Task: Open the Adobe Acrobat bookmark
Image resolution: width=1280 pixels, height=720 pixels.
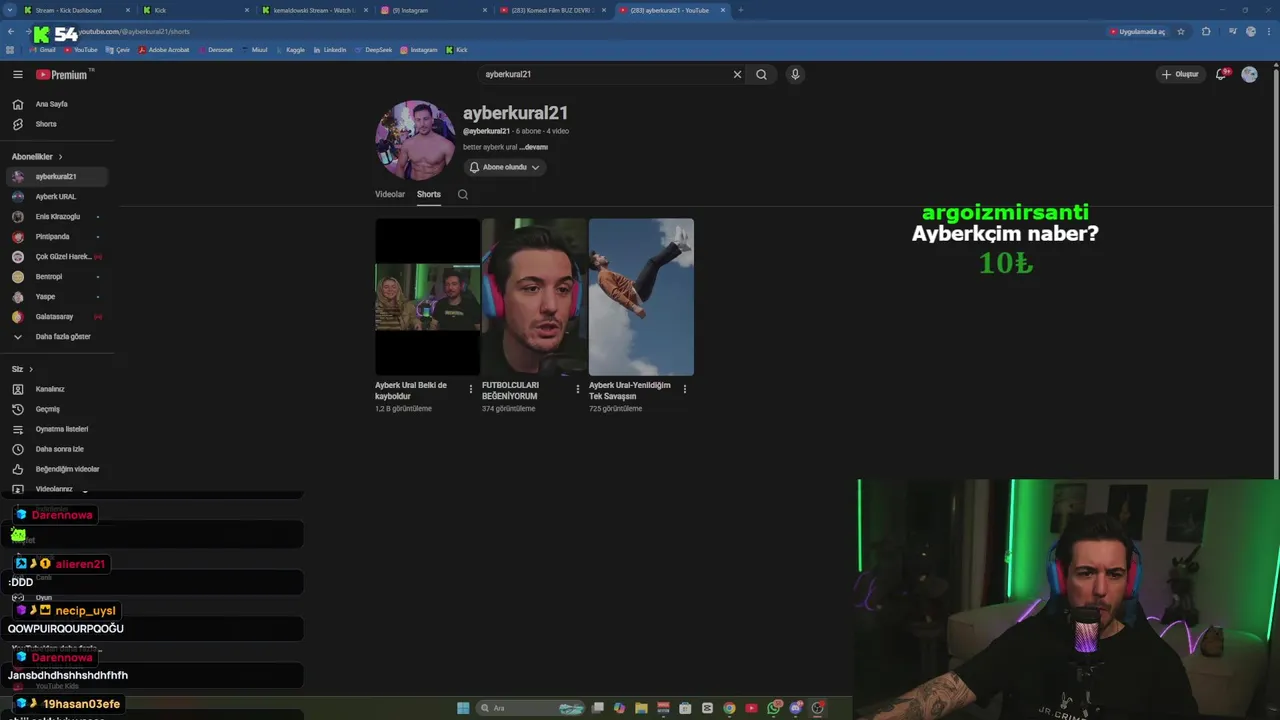Action: coord(165,50)
